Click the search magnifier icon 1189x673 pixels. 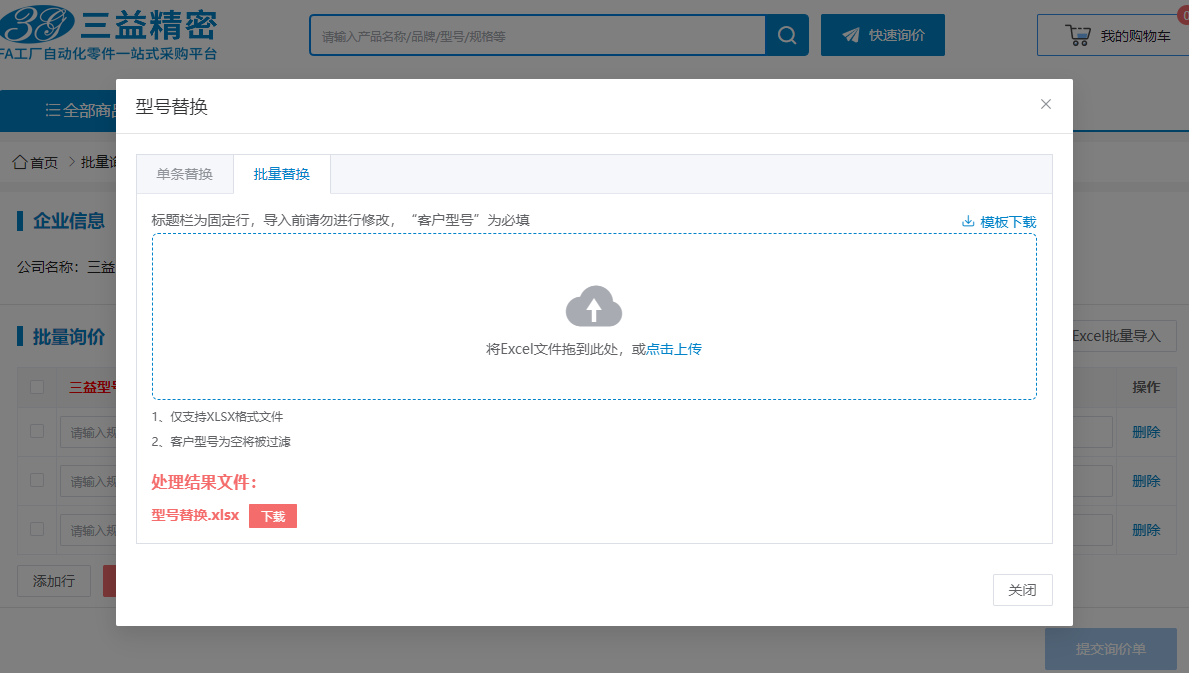pos(787,35)
